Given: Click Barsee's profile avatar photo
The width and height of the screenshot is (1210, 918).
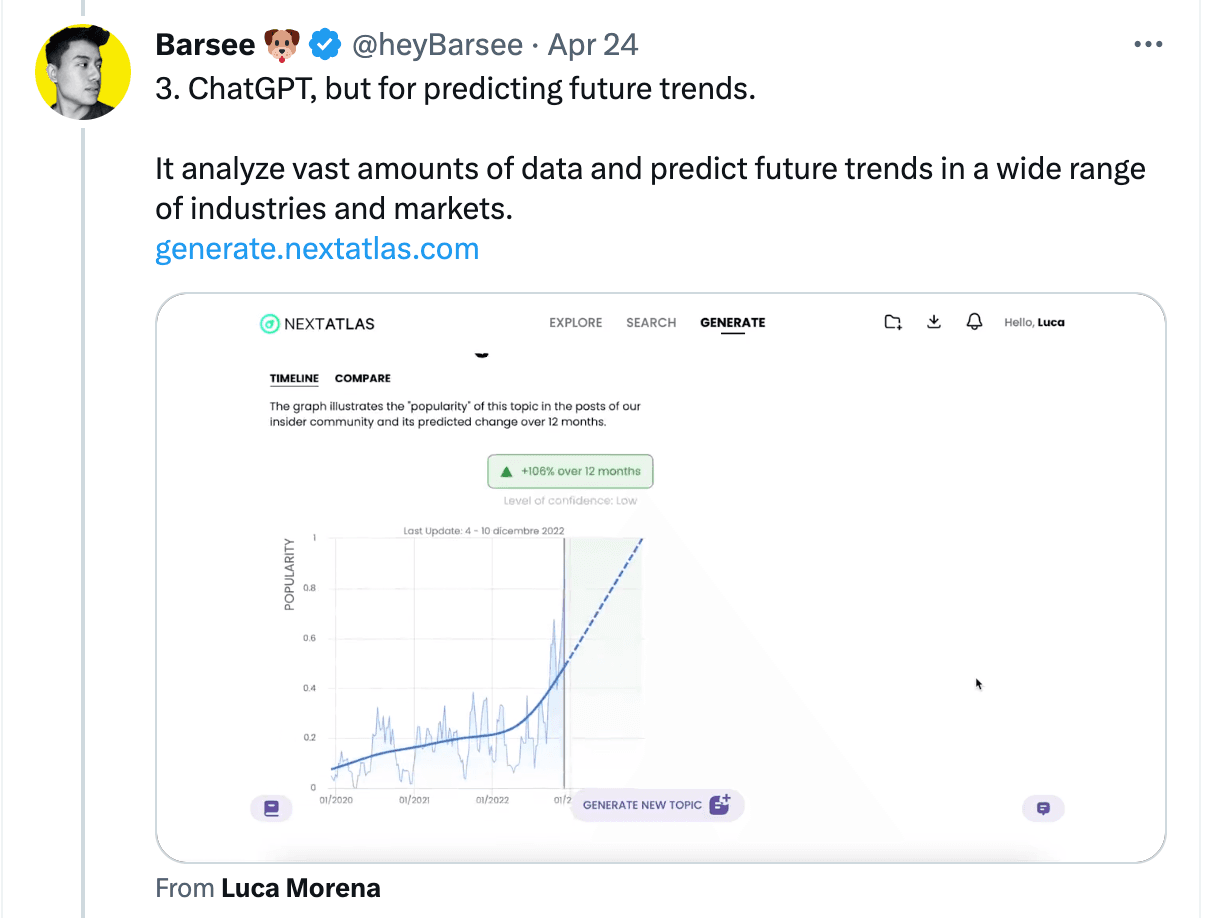Looking at the screenshot, I should point(83,72).
